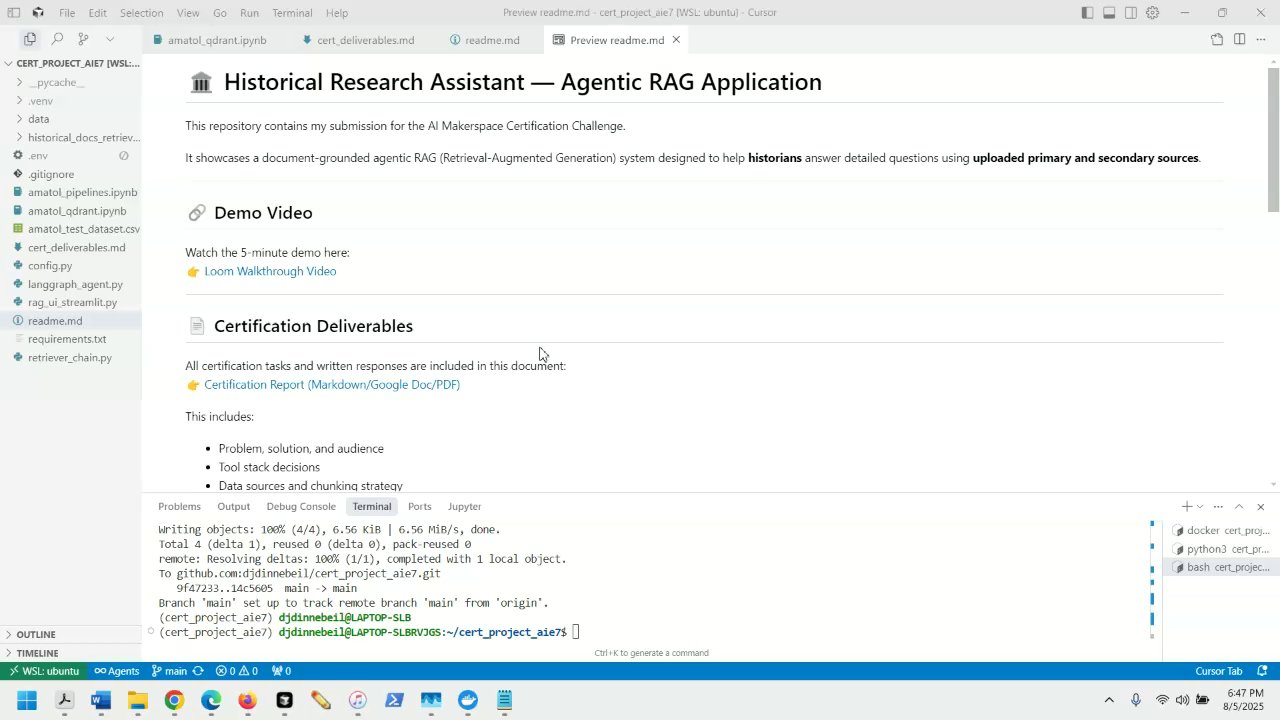Click the Explorer files icon
Screen dimensions: 1280x720
[30, 39]
